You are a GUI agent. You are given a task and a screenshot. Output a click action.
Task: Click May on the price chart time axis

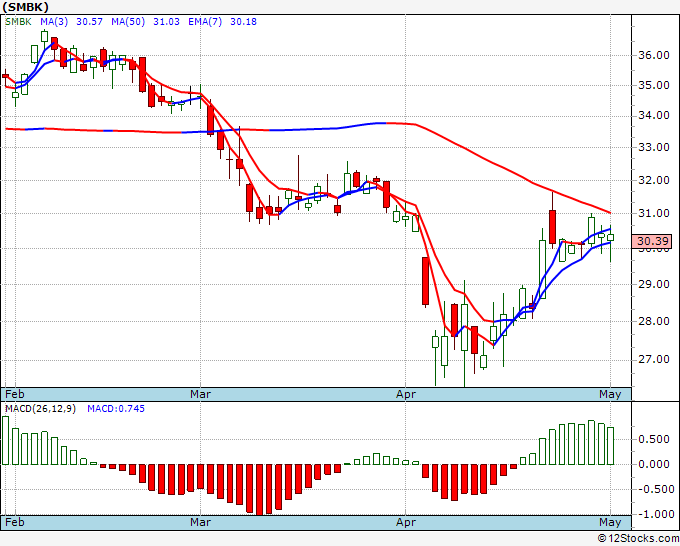(610, 394)
